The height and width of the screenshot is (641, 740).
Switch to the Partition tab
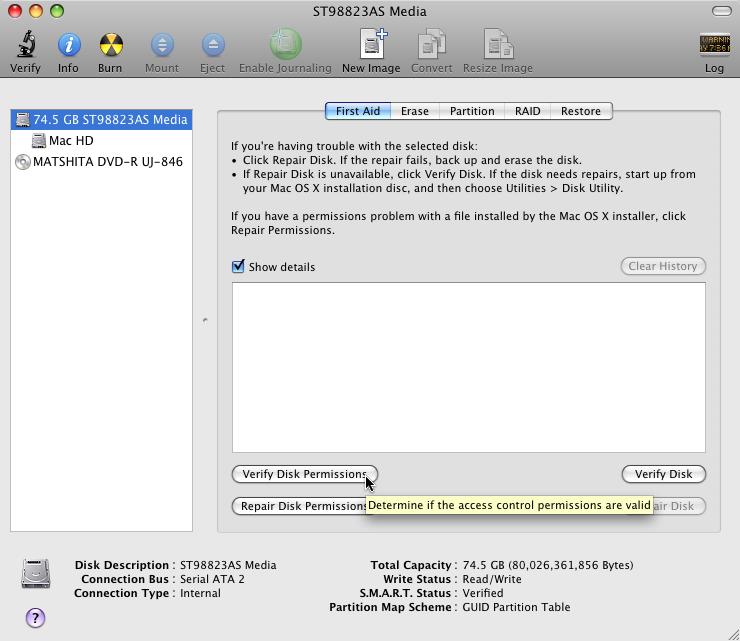pos(471,111)
